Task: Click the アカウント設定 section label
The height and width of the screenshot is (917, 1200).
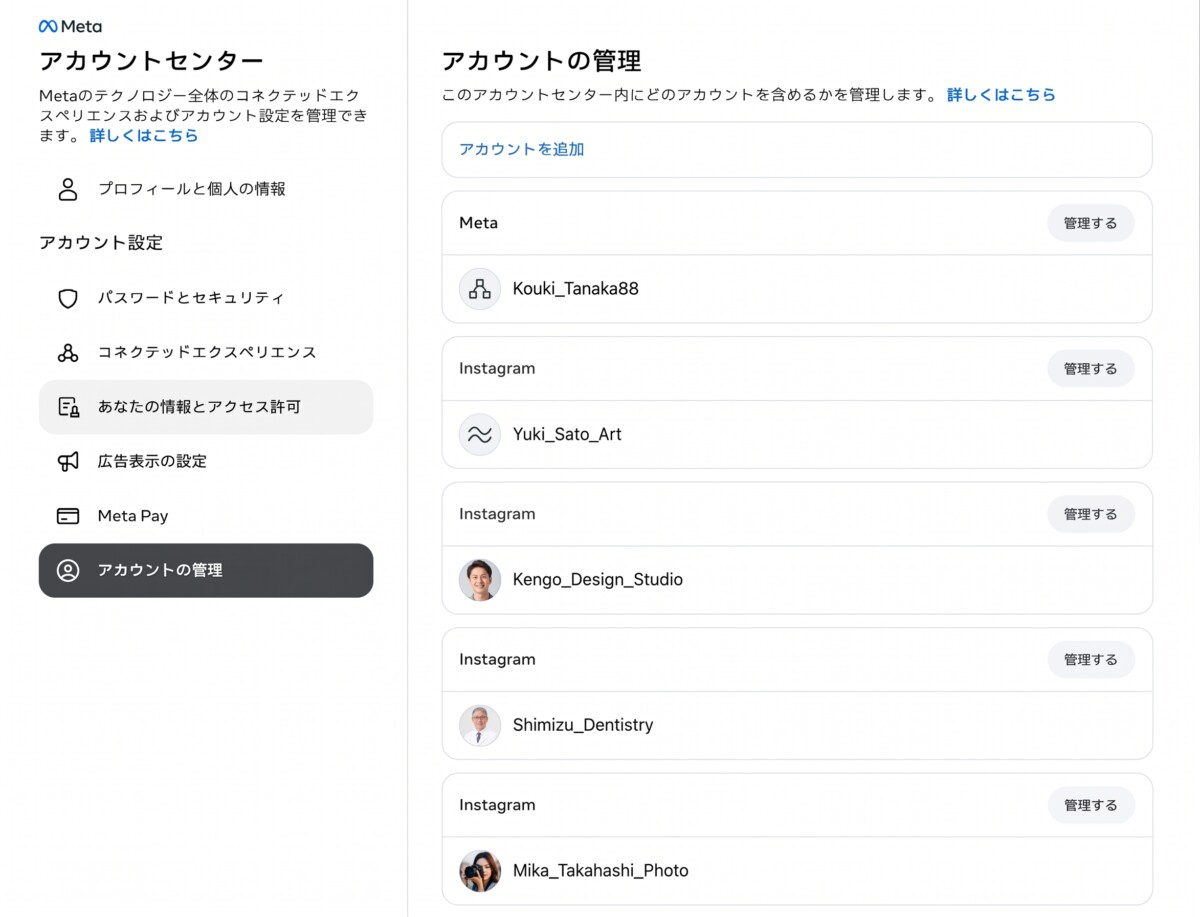Action: click(101, 243)
